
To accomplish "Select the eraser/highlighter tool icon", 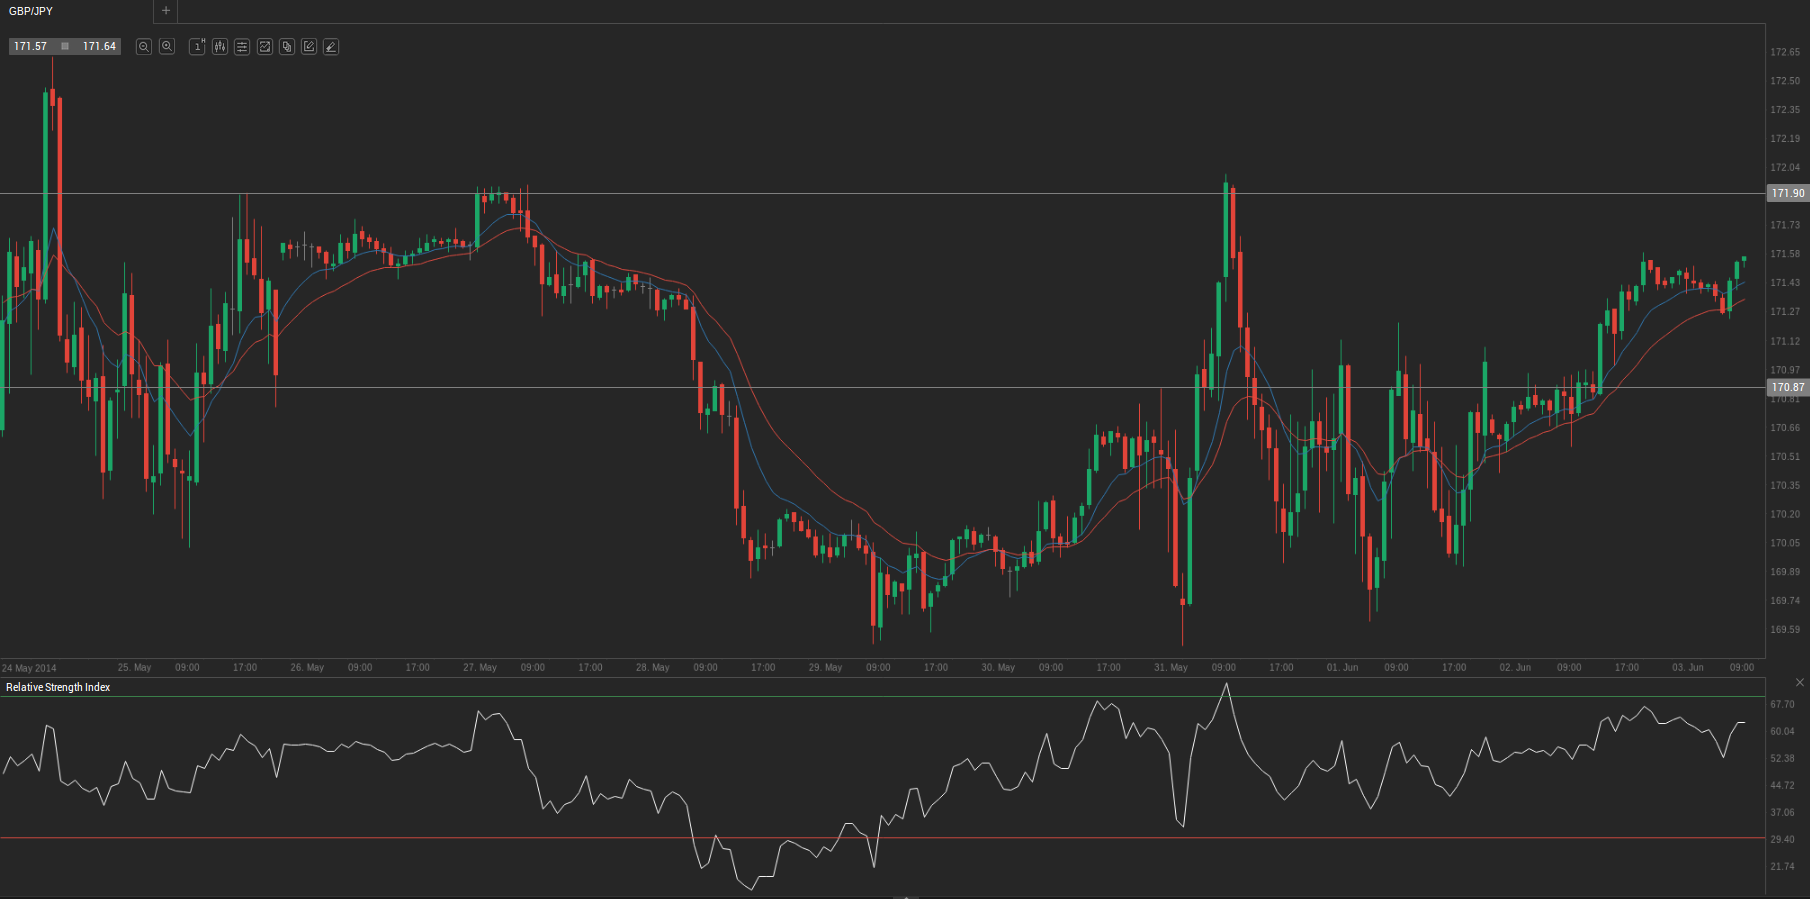I will pyautogui.click(x=331, y=47).
